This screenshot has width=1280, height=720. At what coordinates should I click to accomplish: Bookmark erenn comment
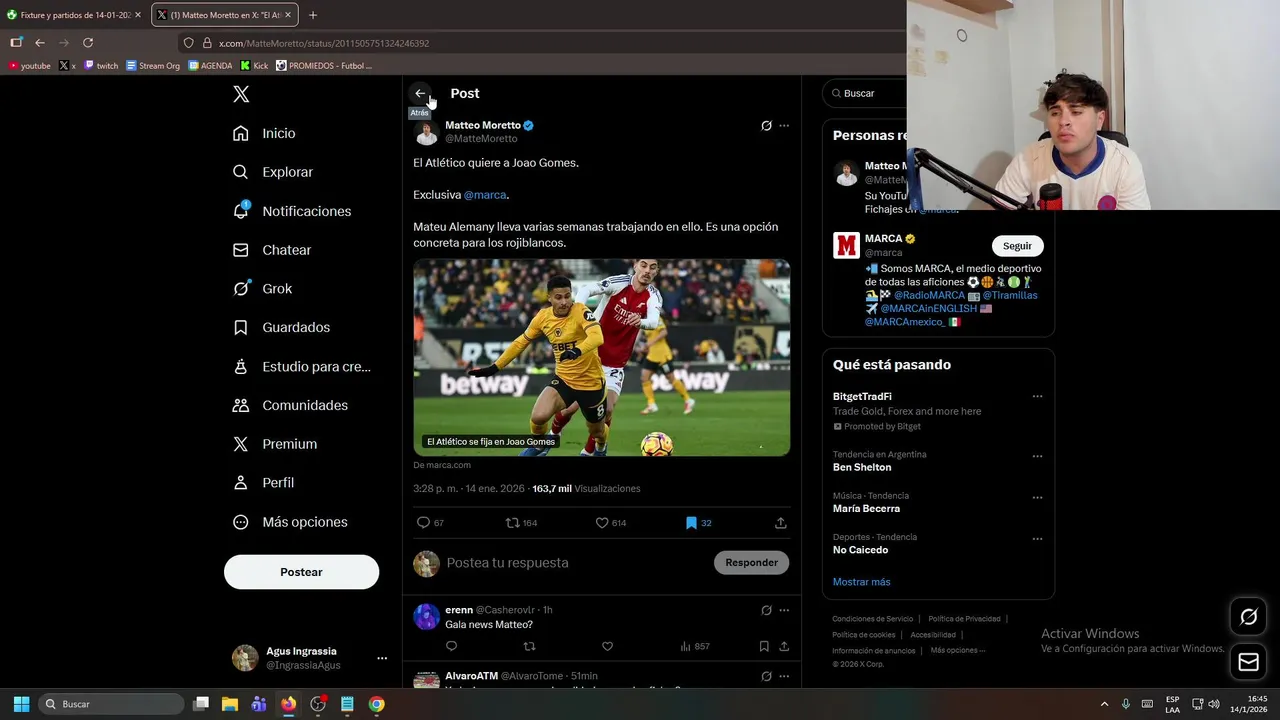[x=764, y=646]
